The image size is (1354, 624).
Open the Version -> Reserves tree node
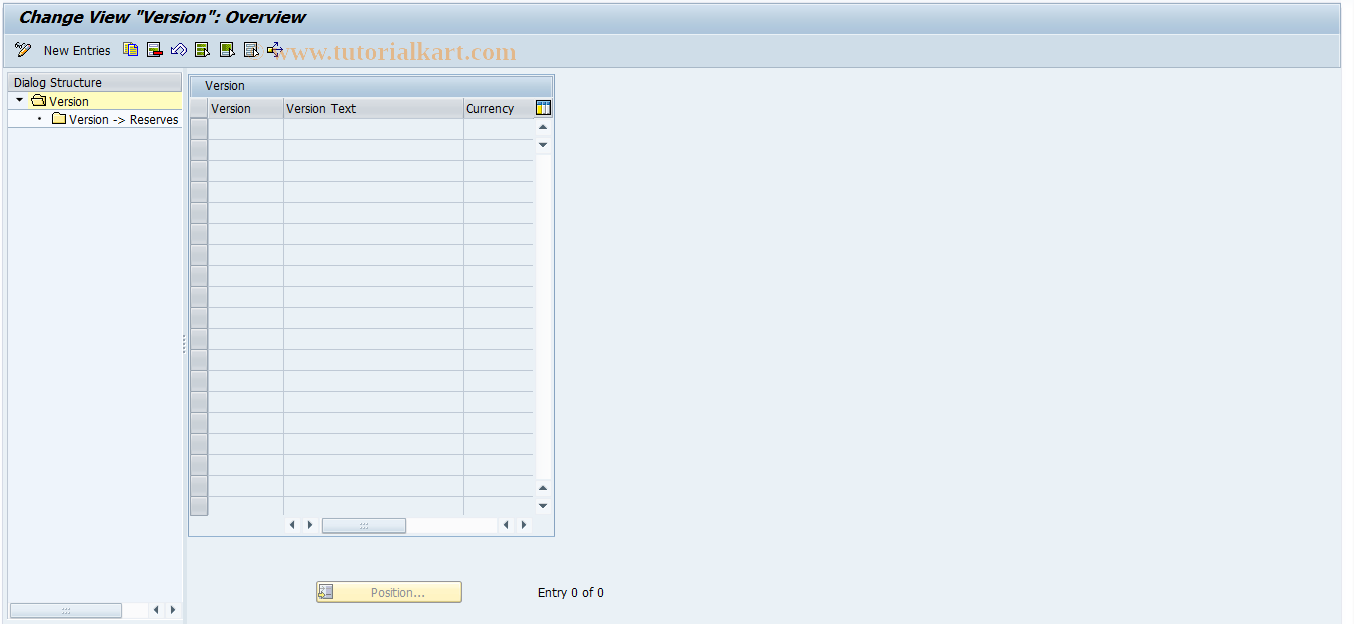(115, 119)
